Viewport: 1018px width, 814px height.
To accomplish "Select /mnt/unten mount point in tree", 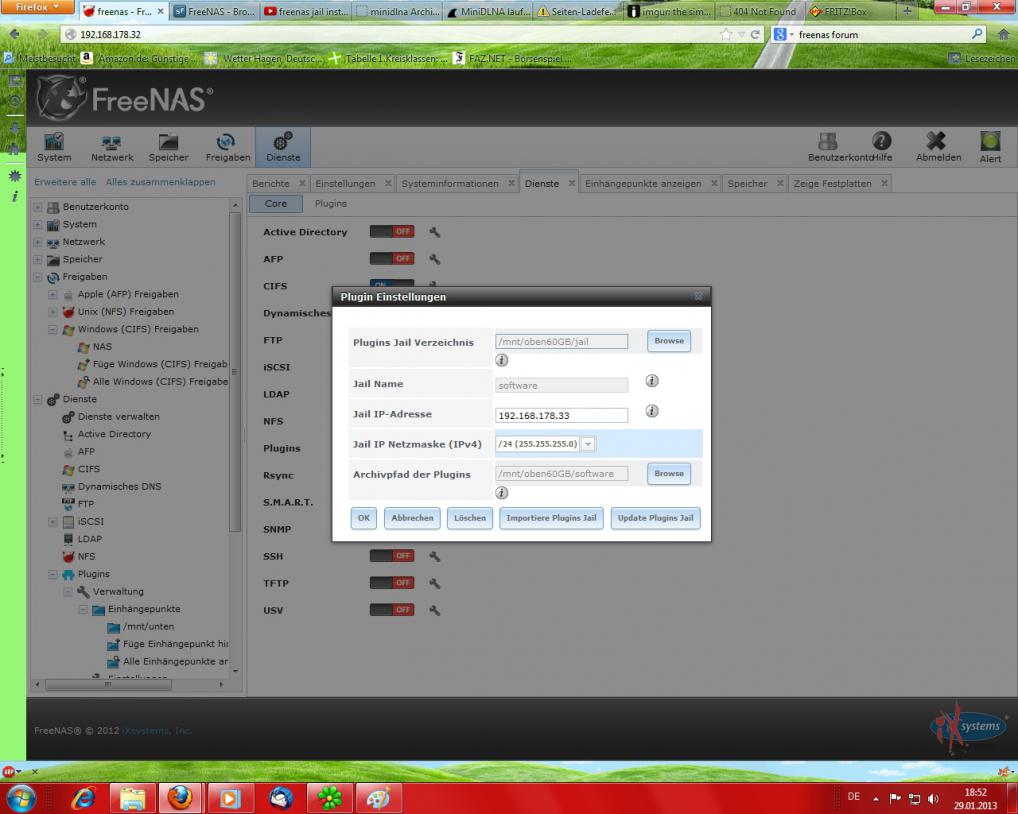I will pyautogui.click(x=148, y=626).
